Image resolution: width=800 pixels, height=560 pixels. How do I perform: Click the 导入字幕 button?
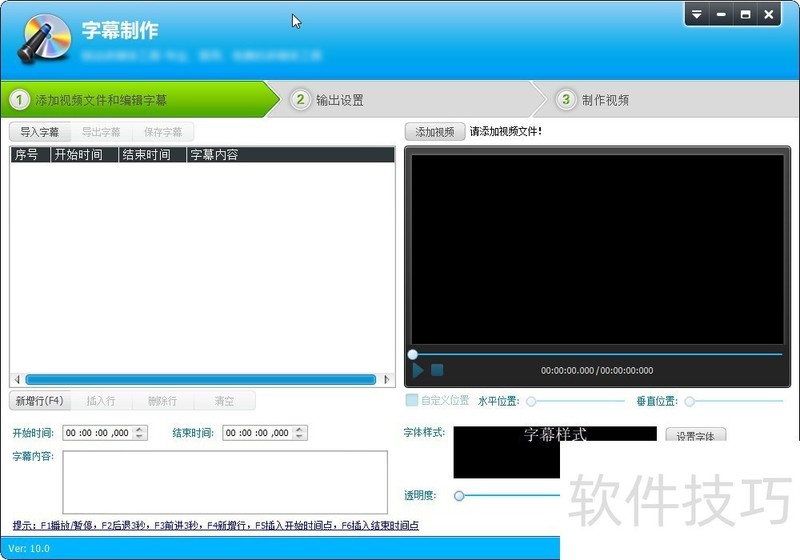point(40,132)
